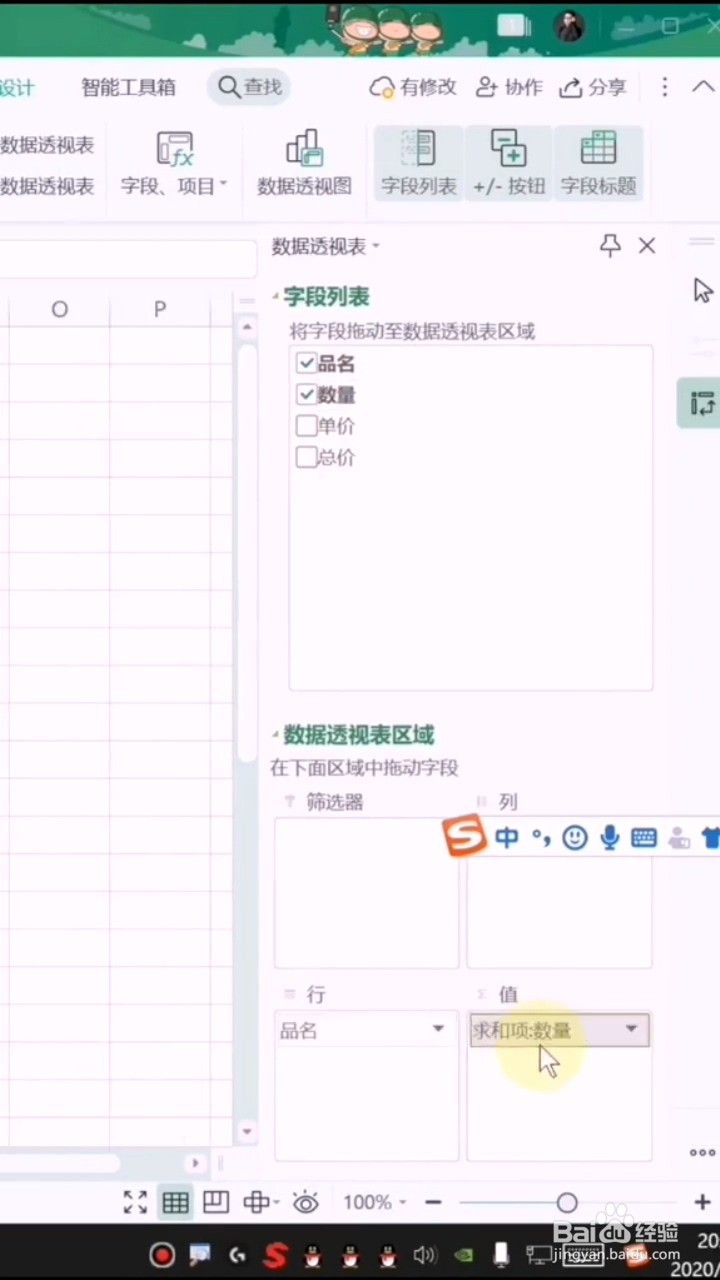The image size is (720, 1280).
Task: Switch to full screen view in status bar
Action: coord(135,1202)
